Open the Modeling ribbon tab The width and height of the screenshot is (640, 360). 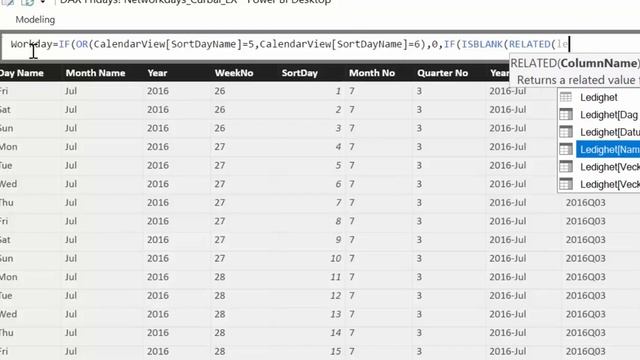click(35, 20)
